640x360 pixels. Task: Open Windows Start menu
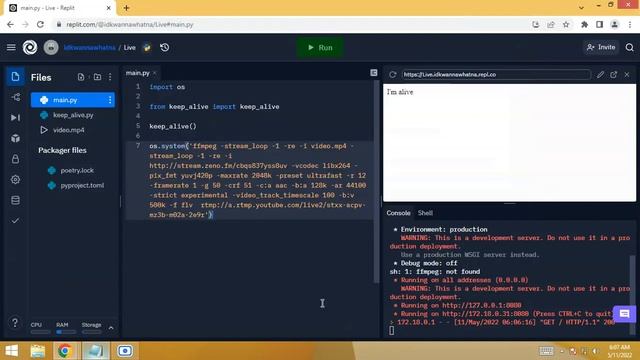tap(11, 351)
